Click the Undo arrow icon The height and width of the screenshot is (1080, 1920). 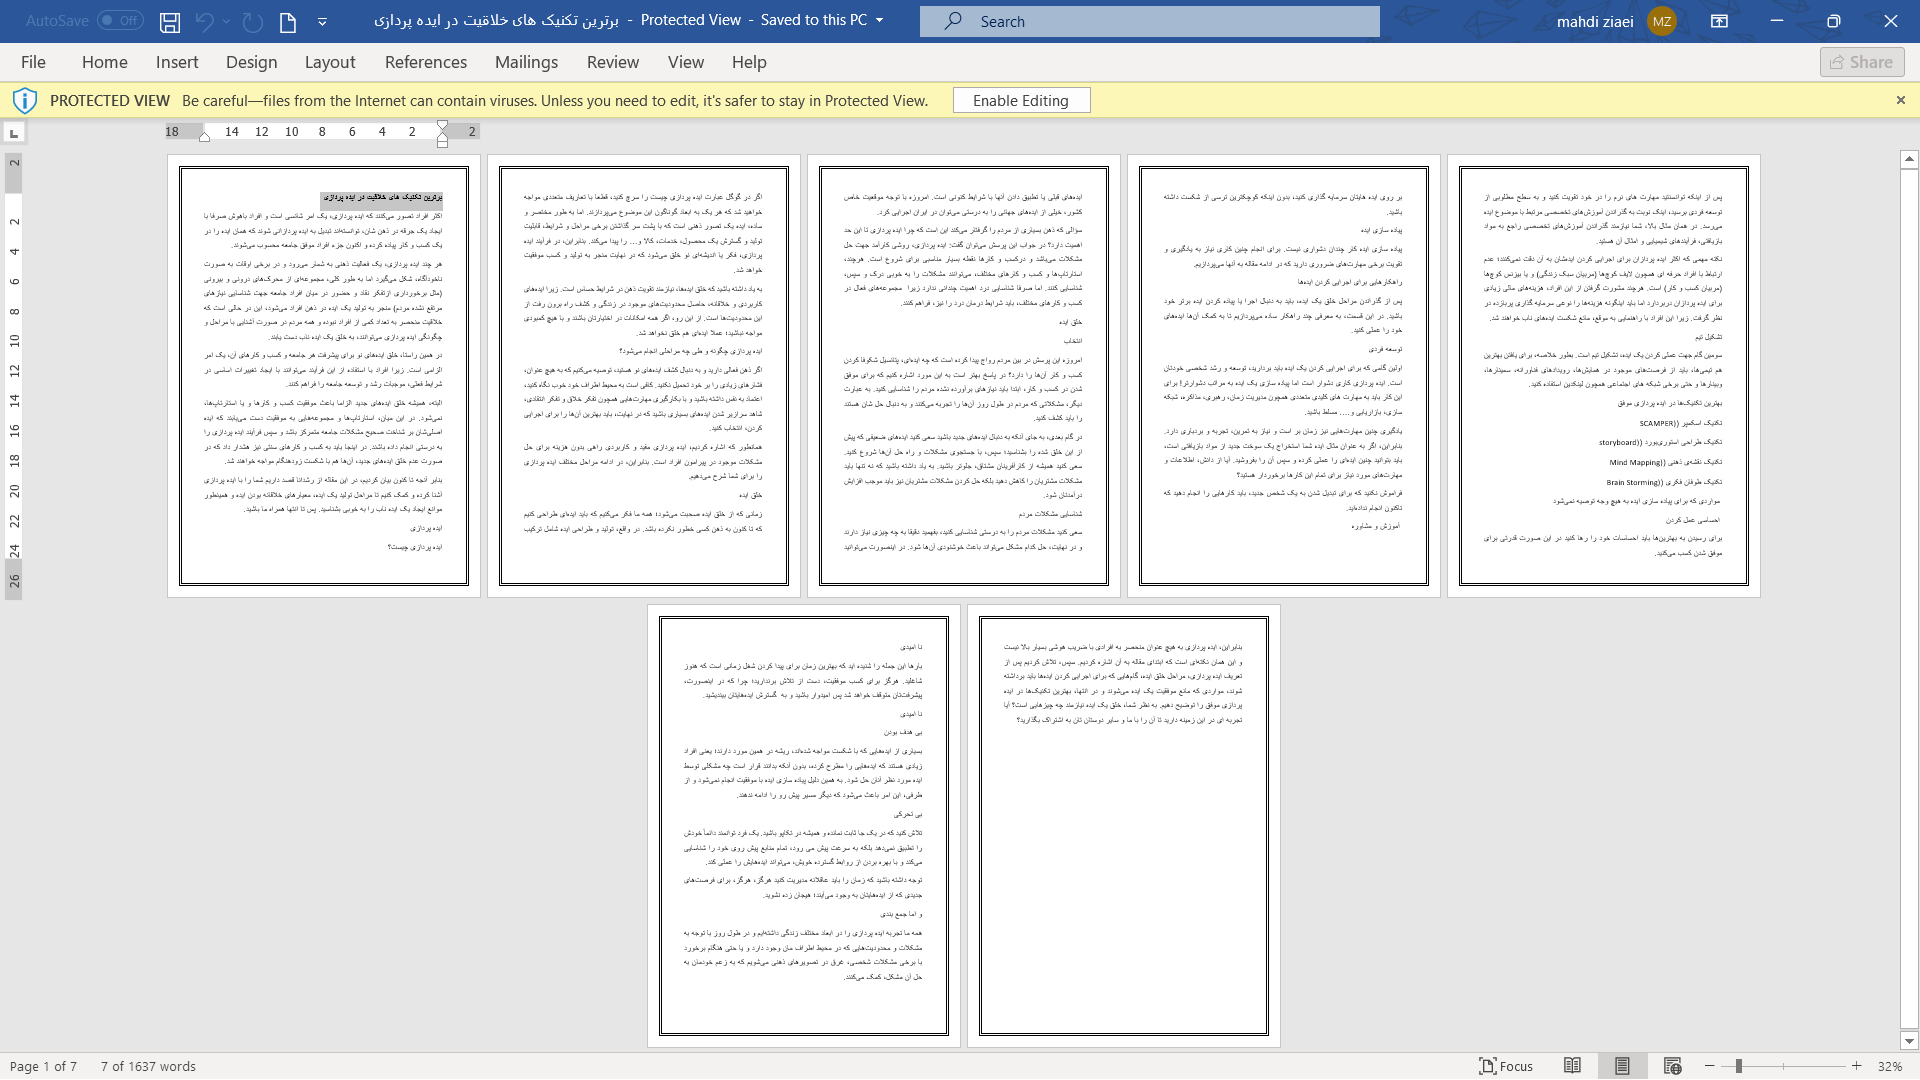pos(204,21)
